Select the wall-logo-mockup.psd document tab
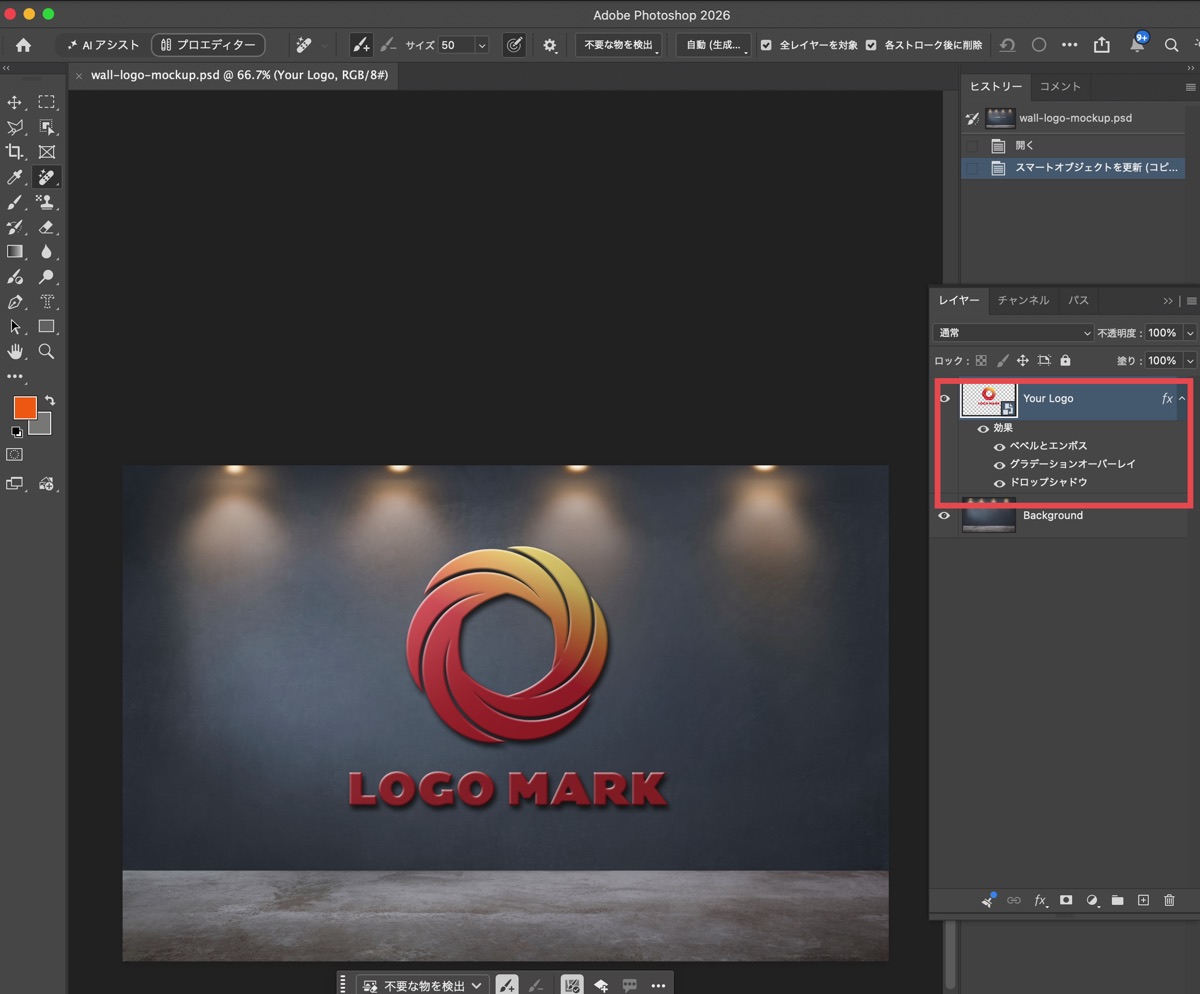Image resolution: width=1200 pixels, height=994 pixels. (x=239, y=75)
